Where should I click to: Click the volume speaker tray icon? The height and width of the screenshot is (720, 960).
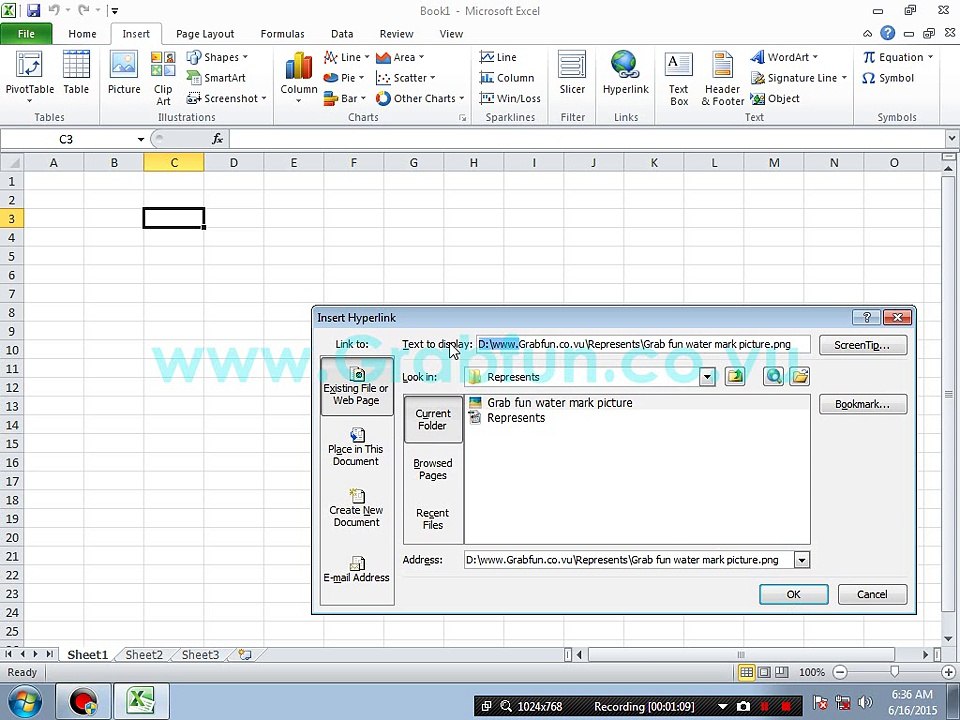tap(864, 702)
